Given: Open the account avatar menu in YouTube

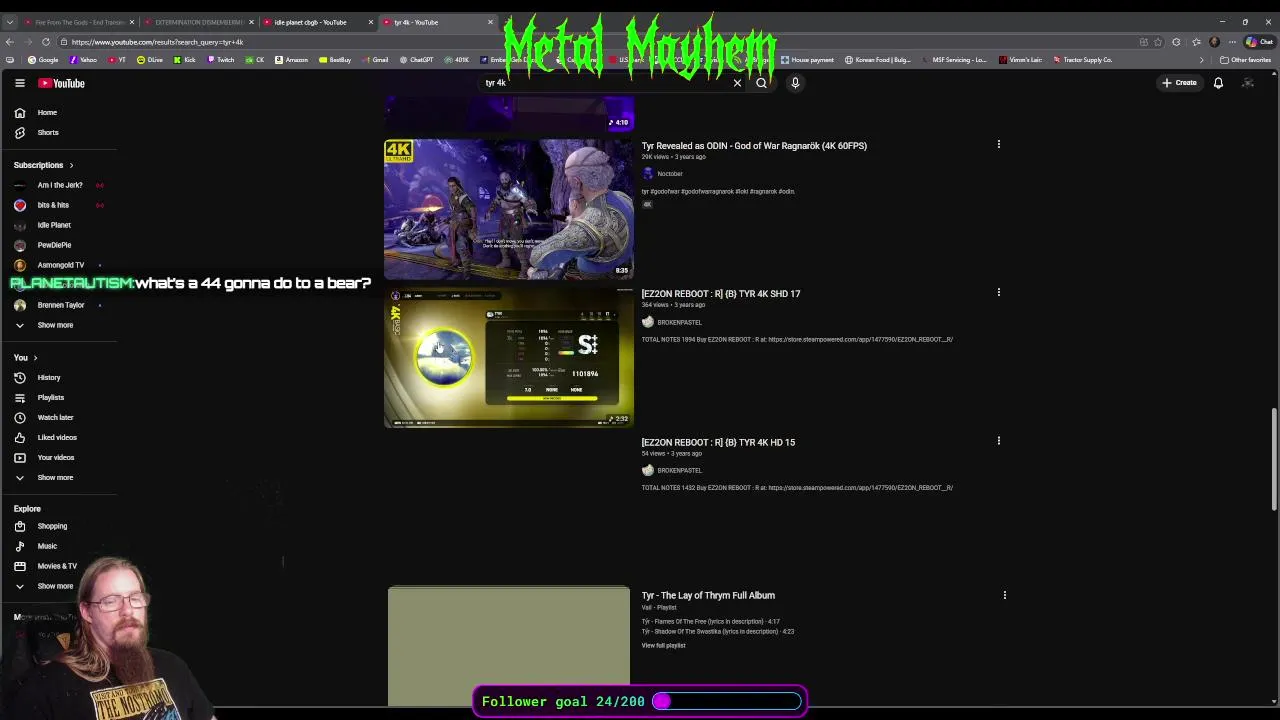Looking at the screenshot, I should (1248, 83).
